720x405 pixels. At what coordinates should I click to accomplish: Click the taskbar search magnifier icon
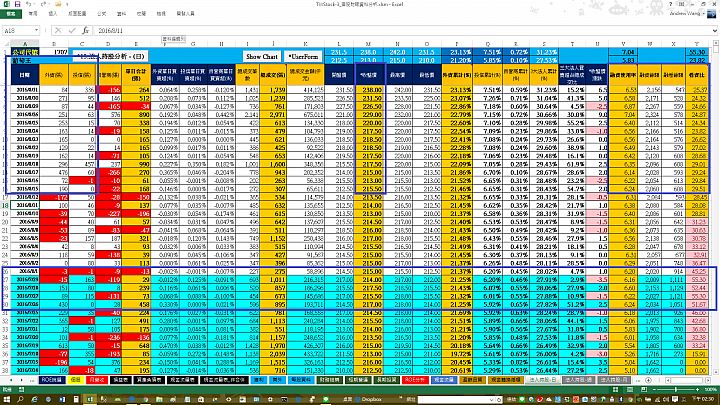click(x=20, y=399)
